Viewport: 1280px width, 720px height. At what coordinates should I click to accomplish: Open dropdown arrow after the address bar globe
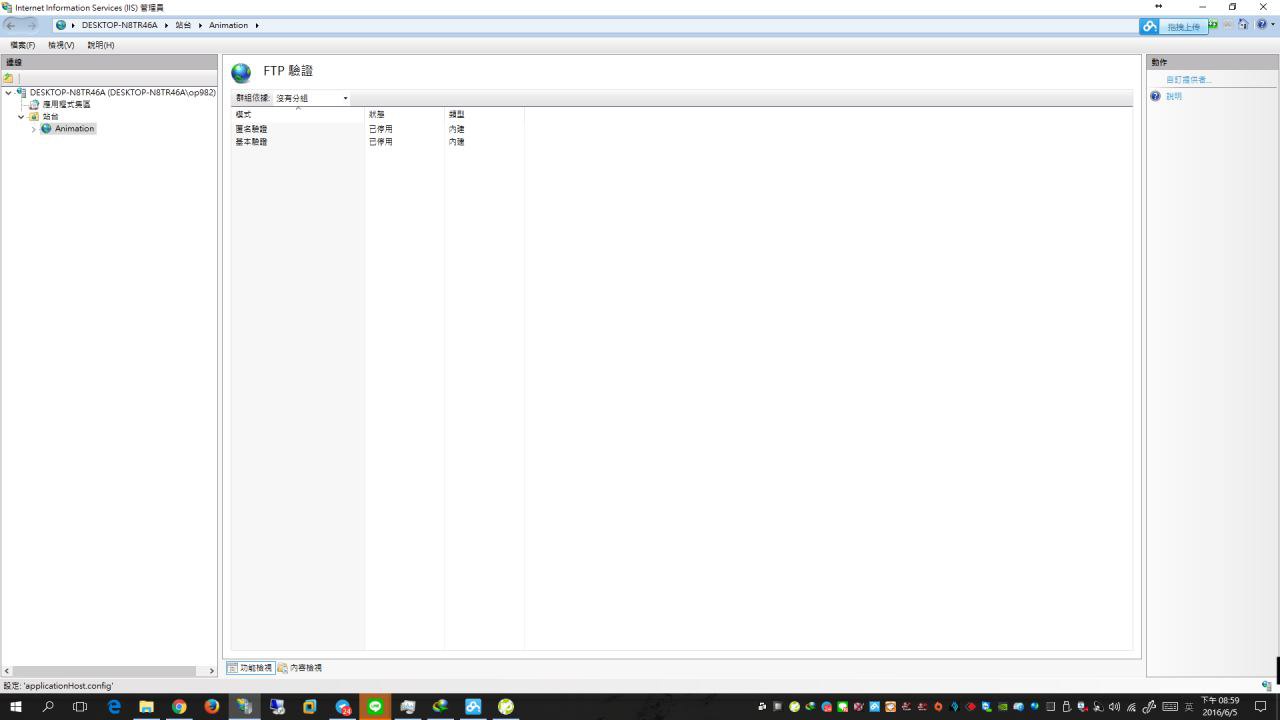pos(73,25)
